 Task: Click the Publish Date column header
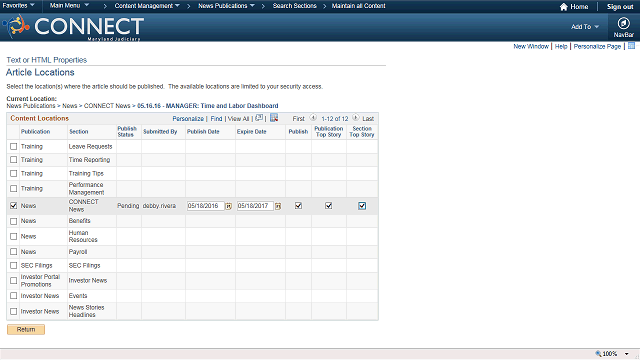pos(203,131)
